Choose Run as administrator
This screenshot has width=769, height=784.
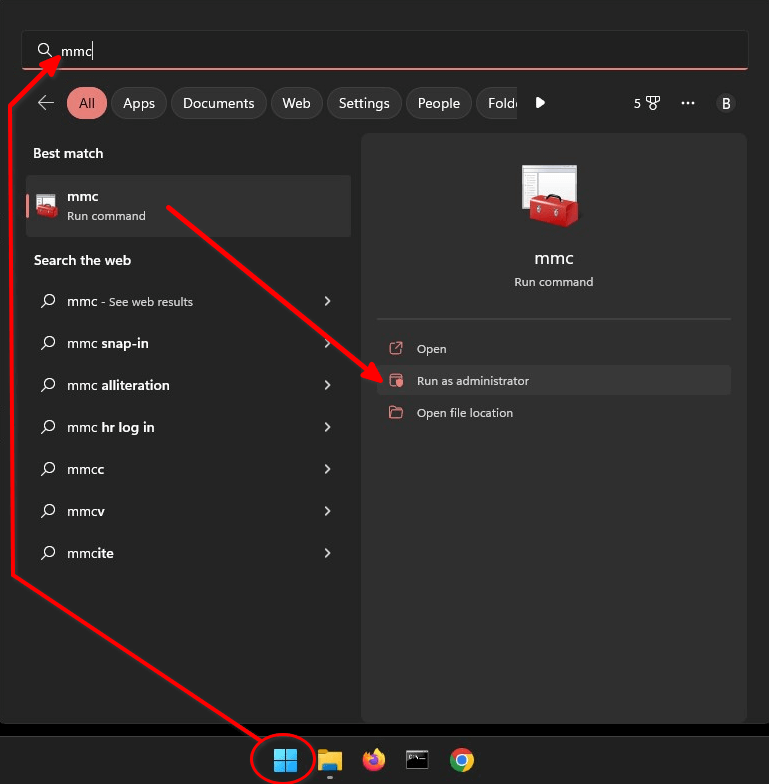[472, 381]
